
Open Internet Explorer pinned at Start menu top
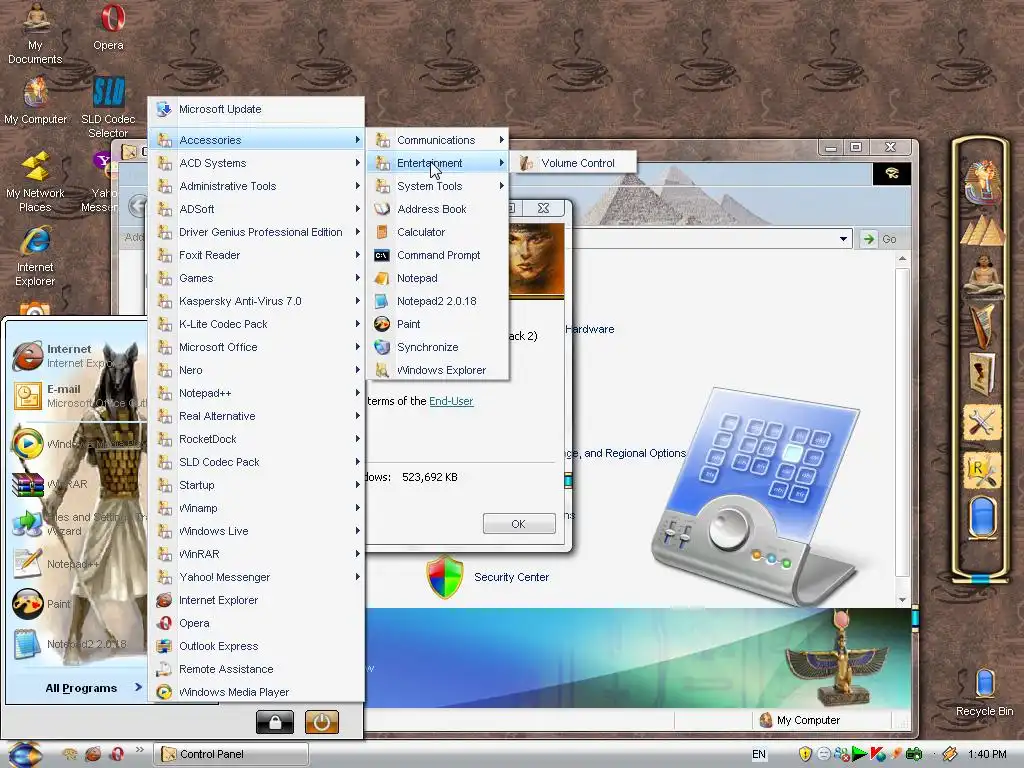pos(77,355)
